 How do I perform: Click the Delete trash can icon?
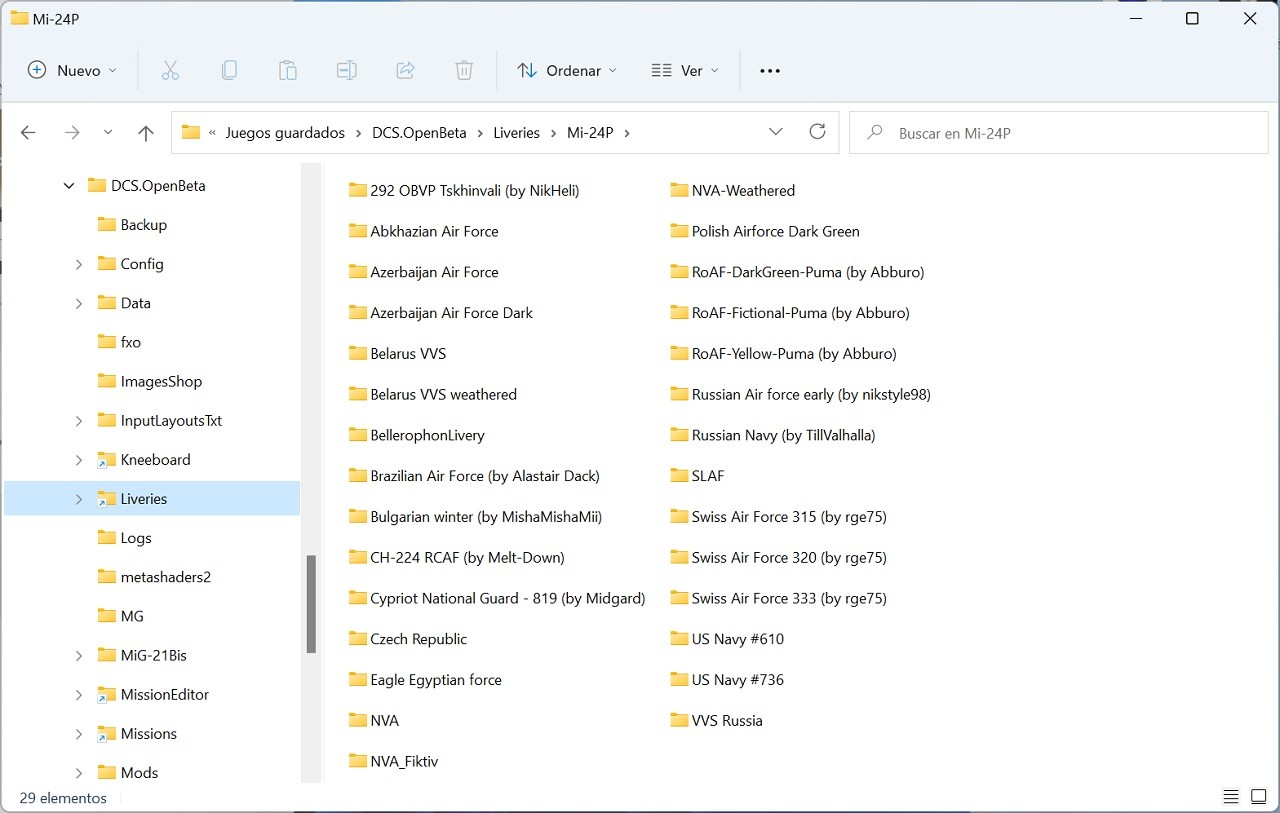coord(464,70)
